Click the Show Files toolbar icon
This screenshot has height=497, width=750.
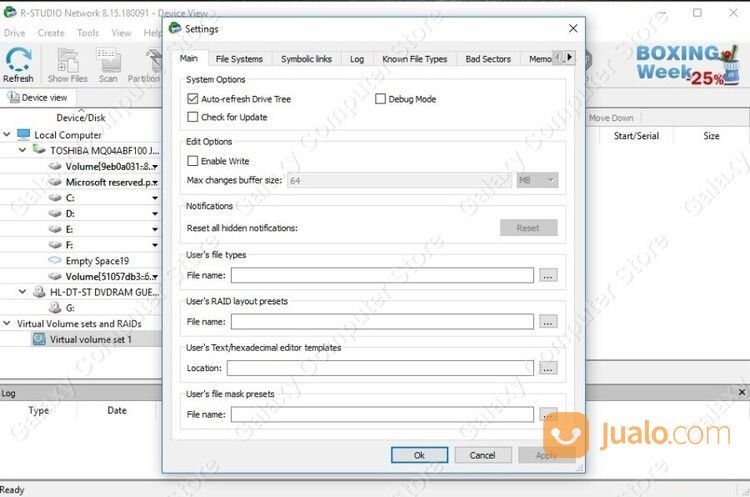pyautogui.click(x=67, y=65)
